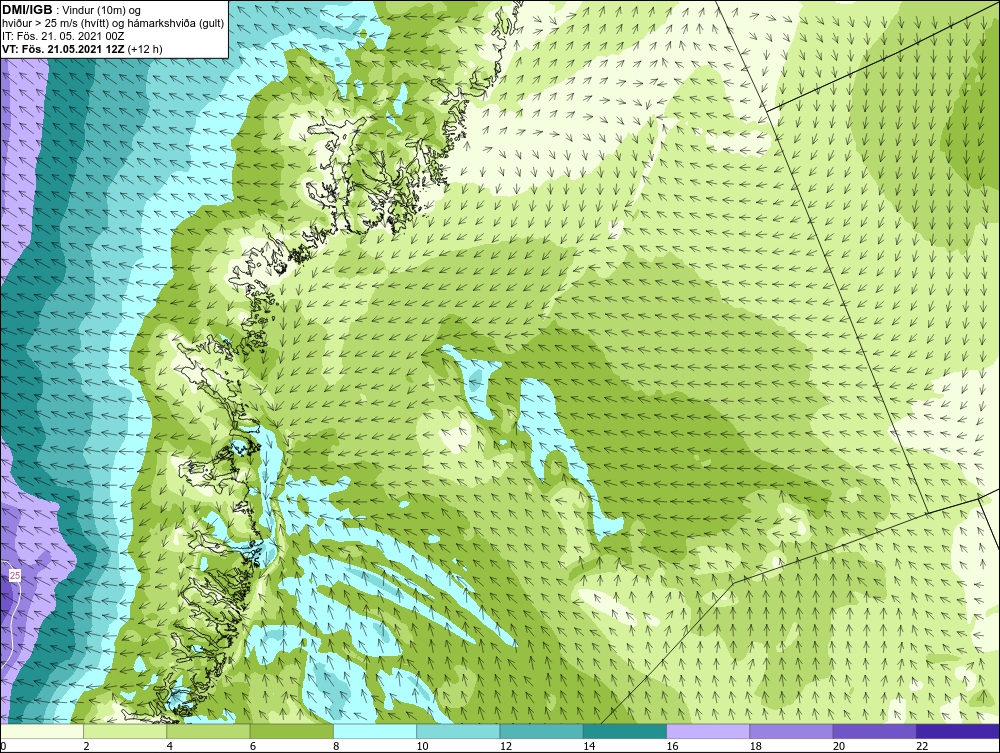Click the '25' gust contour label
This screenshot has width=1000, height=753.
[15, 576]
